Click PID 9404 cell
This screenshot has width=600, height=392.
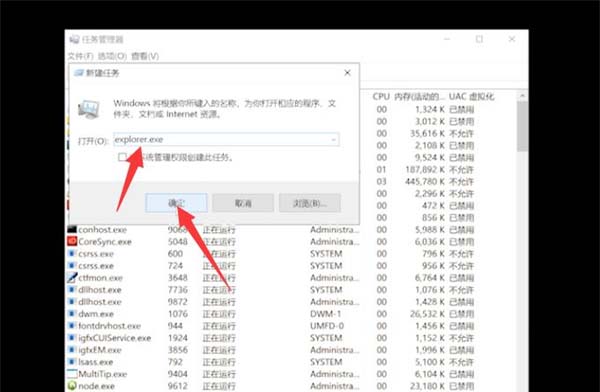pos(178,374)
